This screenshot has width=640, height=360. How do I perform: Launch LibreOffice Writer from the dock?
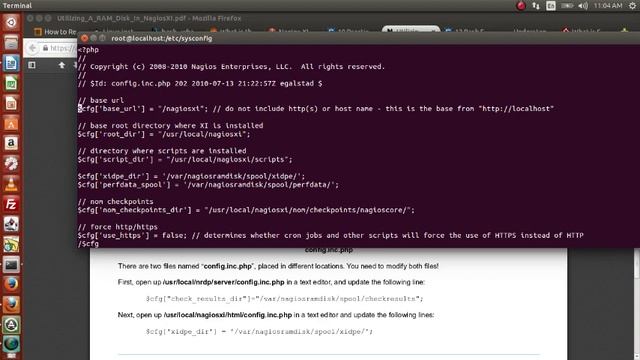[x=11, y=63]
